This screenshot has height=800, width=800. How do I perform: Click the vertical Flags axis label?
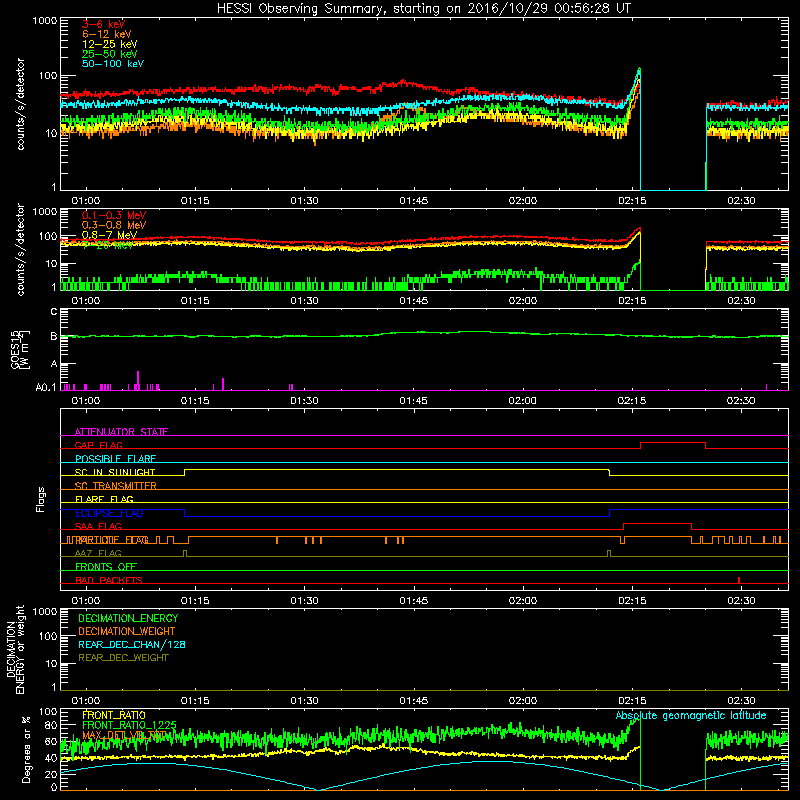[x=41, y=499]
